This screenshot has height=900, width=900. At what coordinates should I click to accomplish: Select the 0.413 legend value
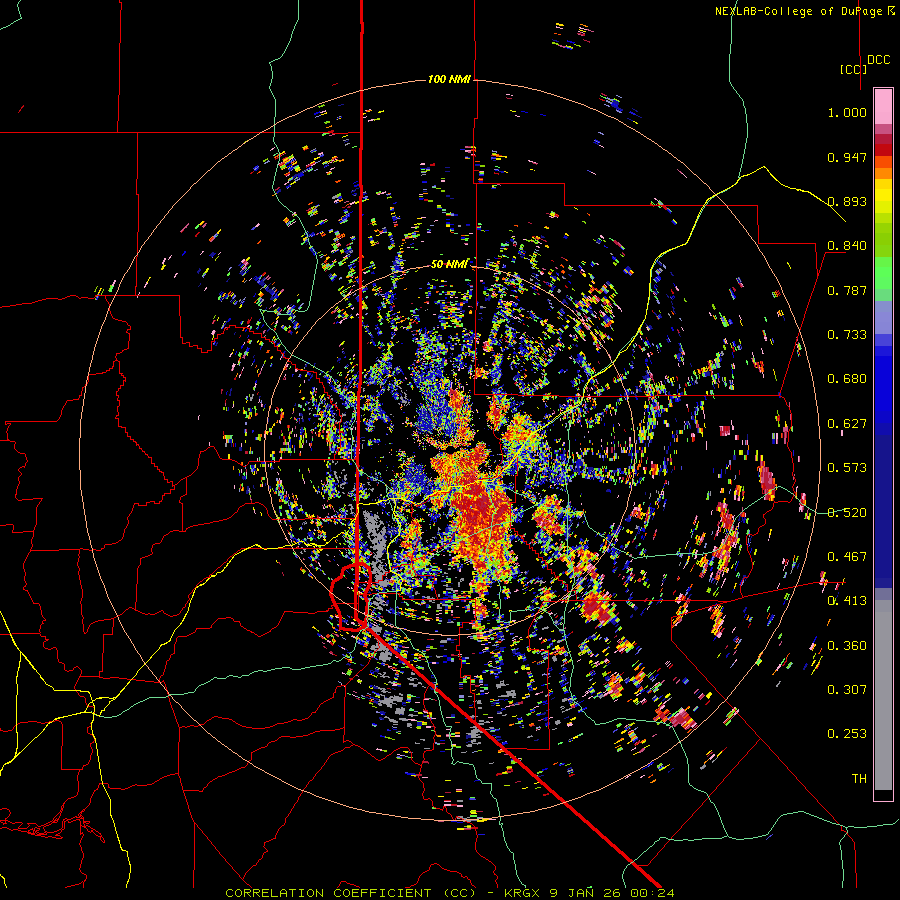[x=847, y=601]
